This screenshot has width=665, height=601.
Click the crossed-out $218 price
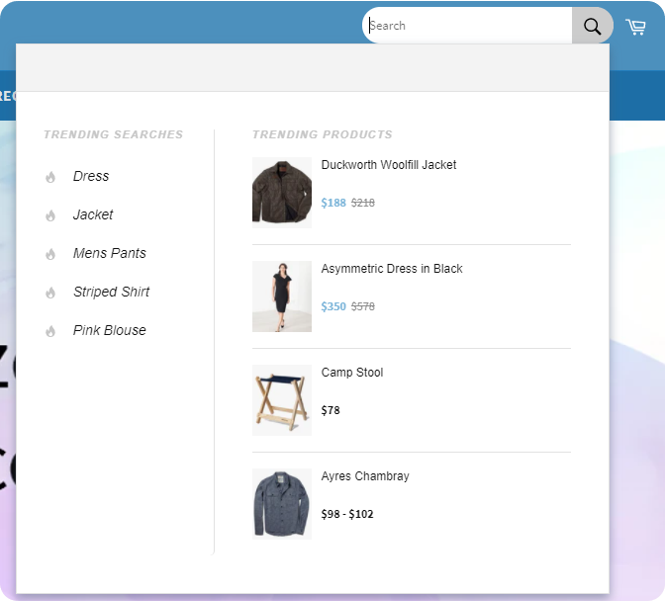(x=363, y=203)
